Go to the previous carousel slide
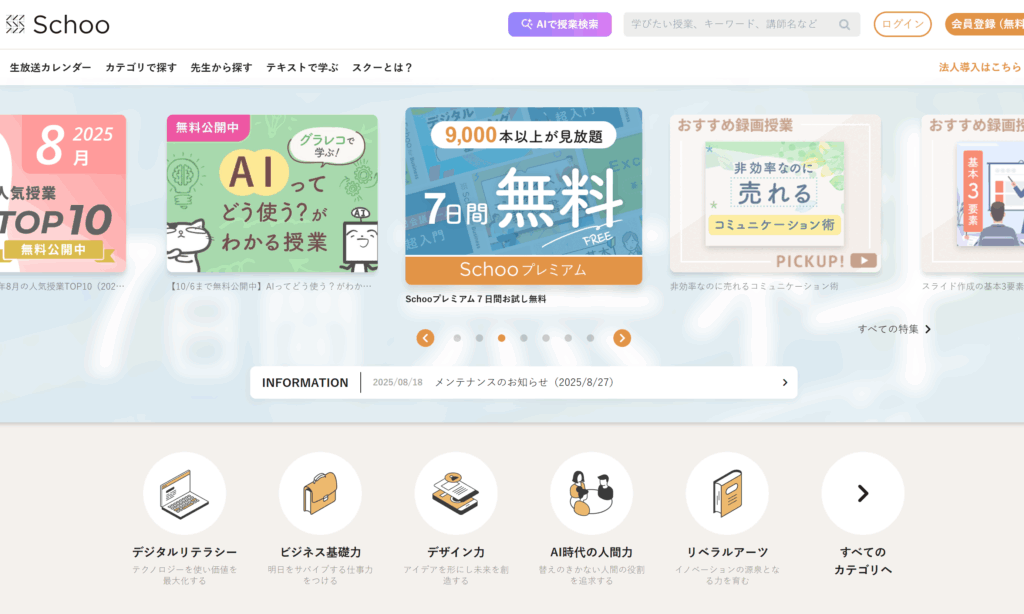 pyautogui.click(x=425, y=338)
